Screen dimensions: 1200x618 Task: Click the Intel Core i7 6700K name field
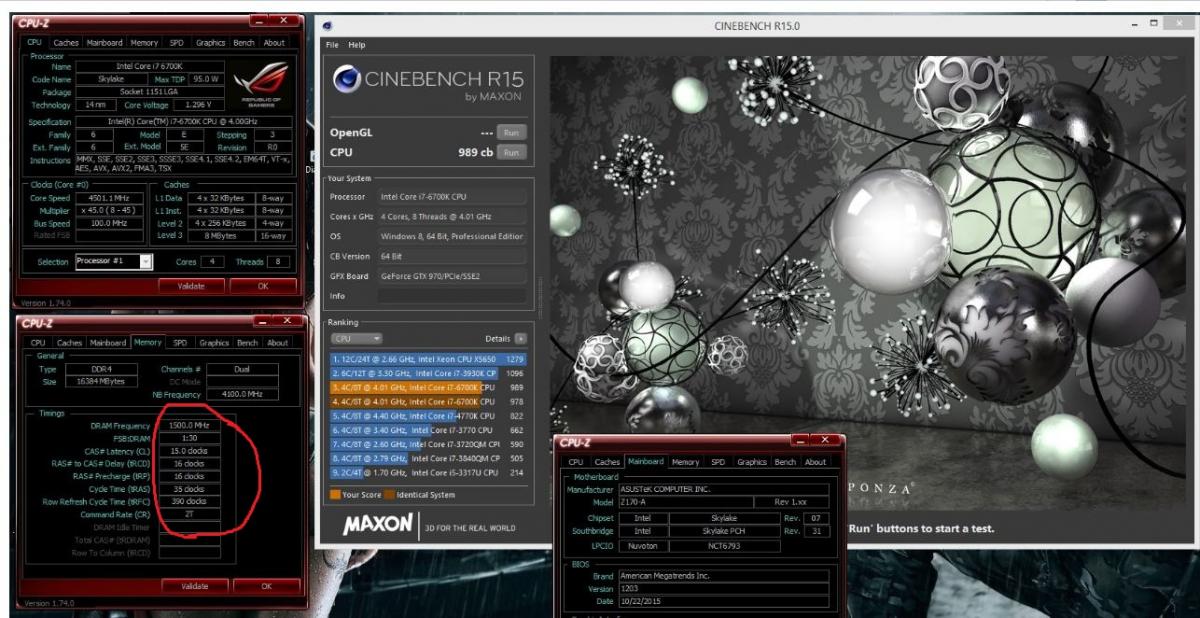(149, 66)
